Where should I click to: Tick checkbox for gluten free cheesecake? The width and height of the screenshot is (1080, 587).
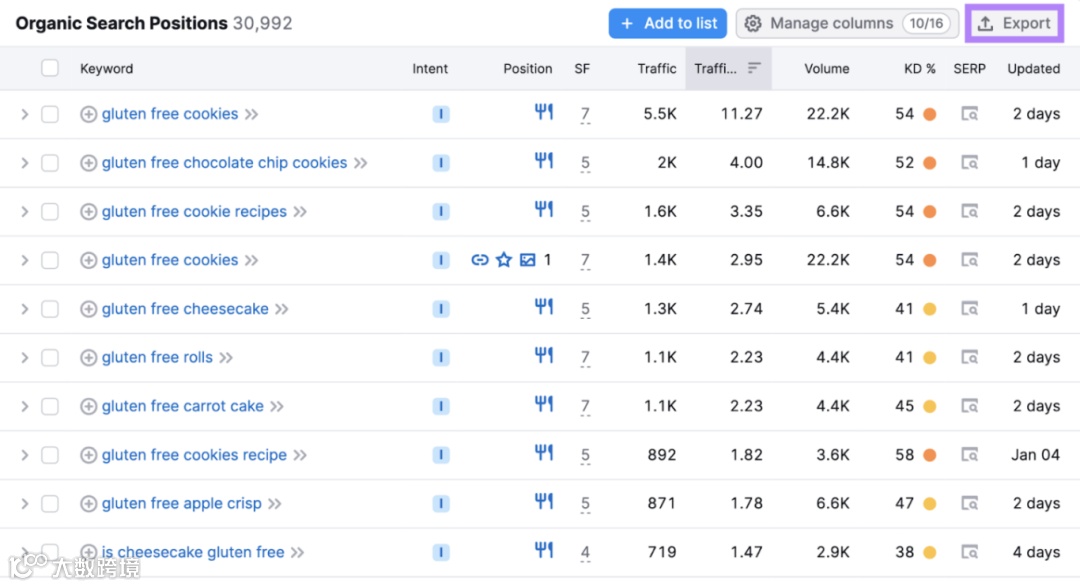pos(50,309)
